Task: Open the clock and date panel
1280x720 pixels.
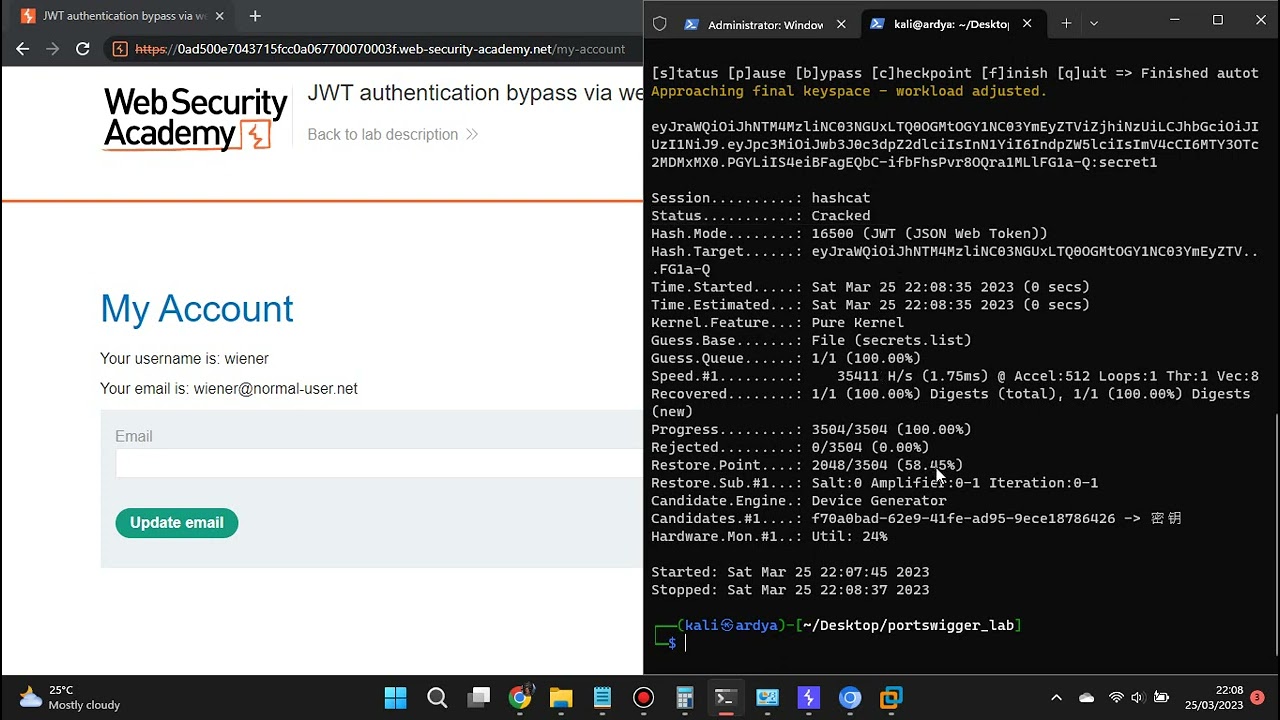Action: (1213, 698)
